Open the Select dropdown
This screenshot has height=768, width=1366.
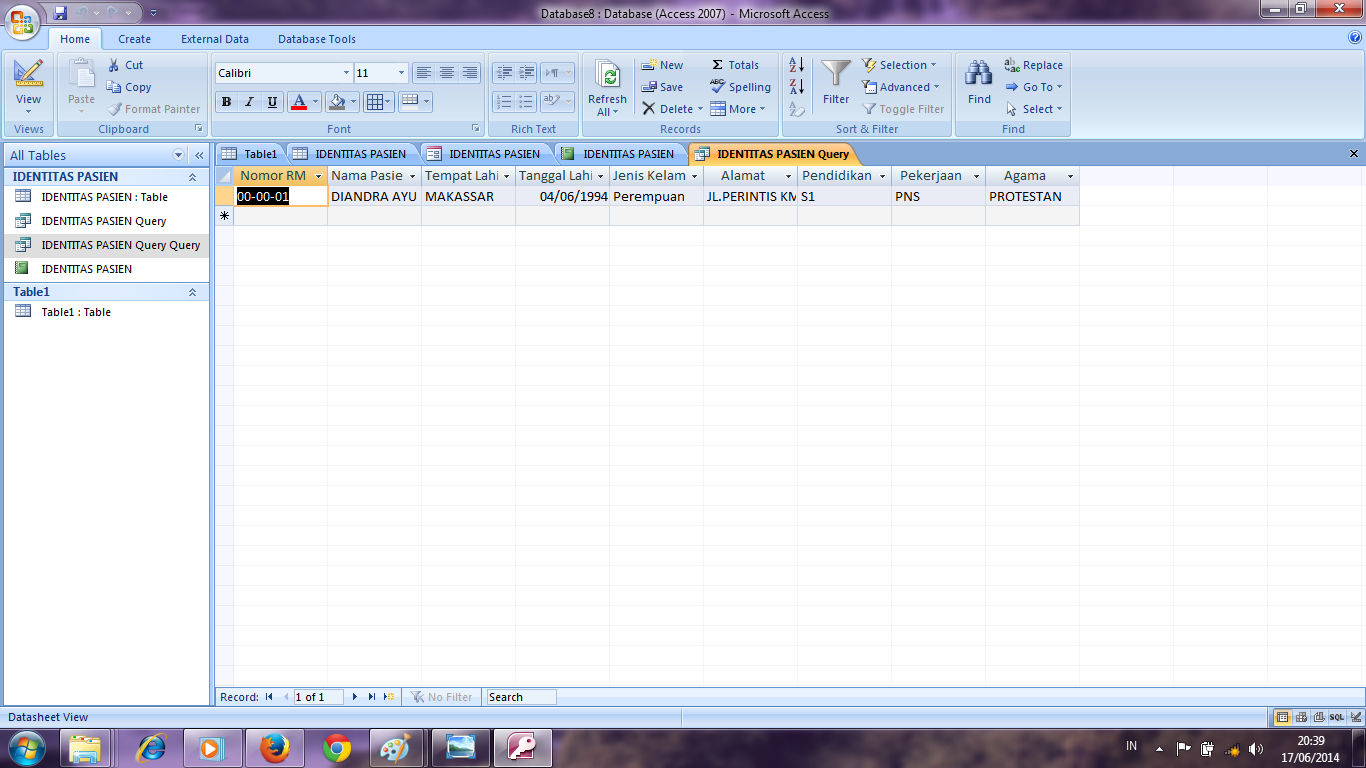[x=1034, y=109]
